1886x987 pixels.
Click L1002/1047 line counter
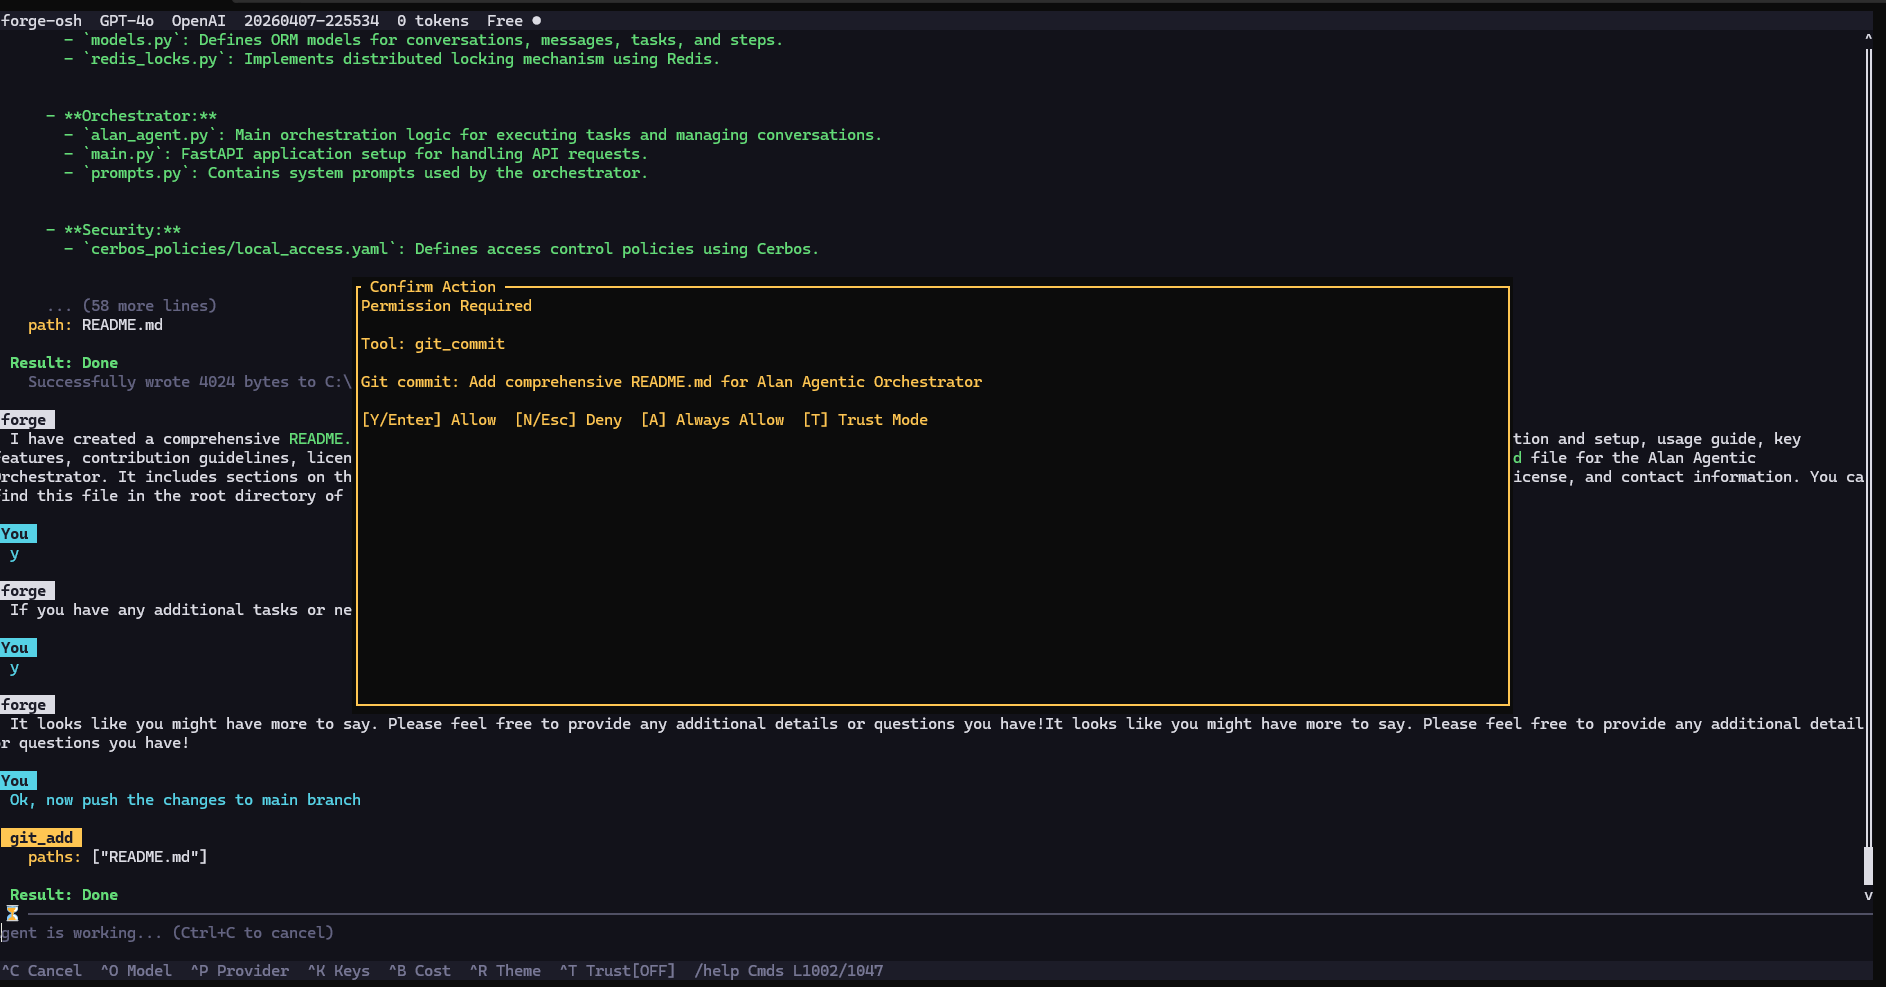click(x=838, y=971)
